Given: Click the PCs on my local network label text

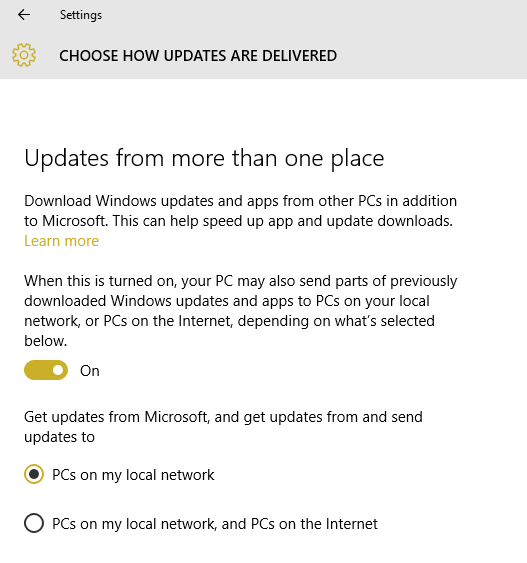Looking at the screenshot, I should pyautogui.click(x=133, y=475).
